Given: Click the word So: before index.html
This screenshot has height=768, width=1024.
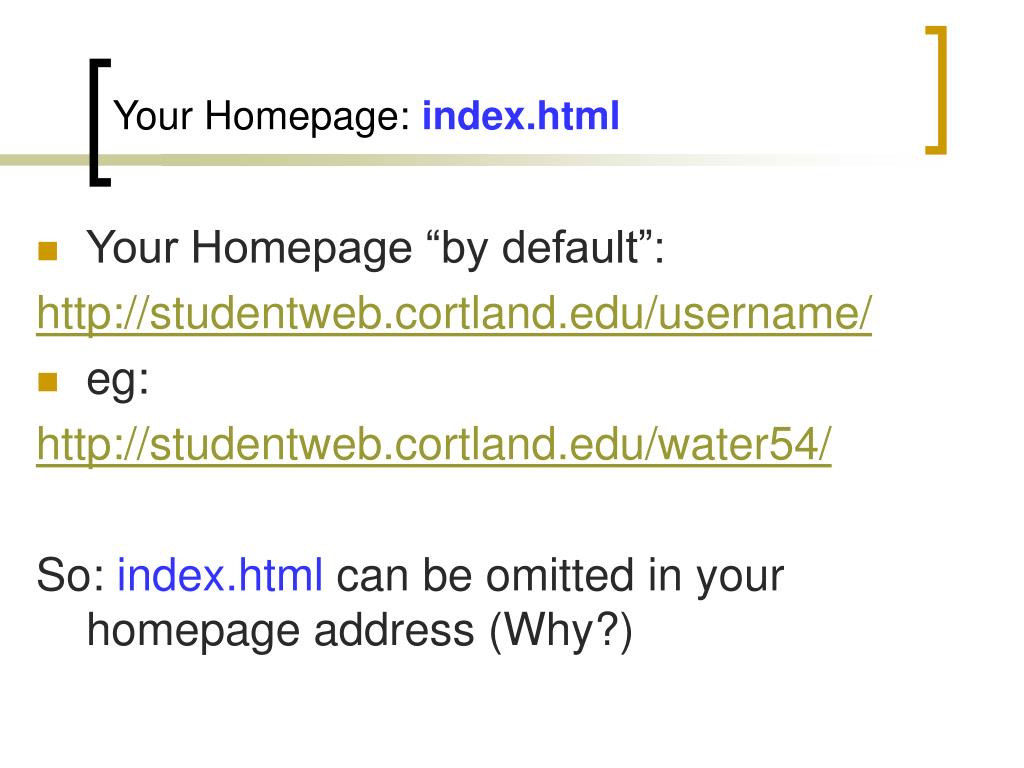Looking at the screenshot, I should 70,575.
